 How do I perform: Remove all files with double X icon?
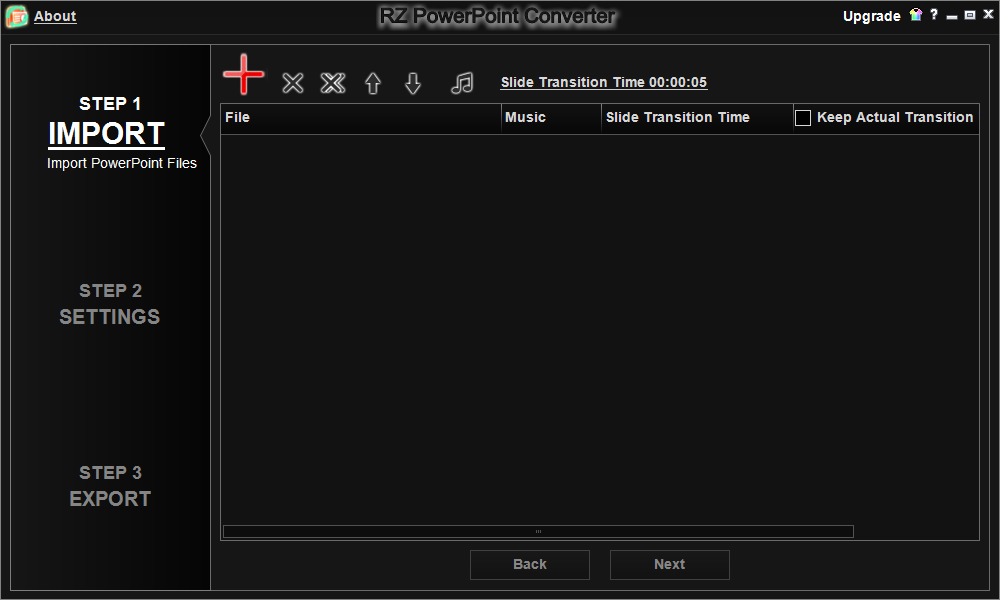click(x=333, y=83)
